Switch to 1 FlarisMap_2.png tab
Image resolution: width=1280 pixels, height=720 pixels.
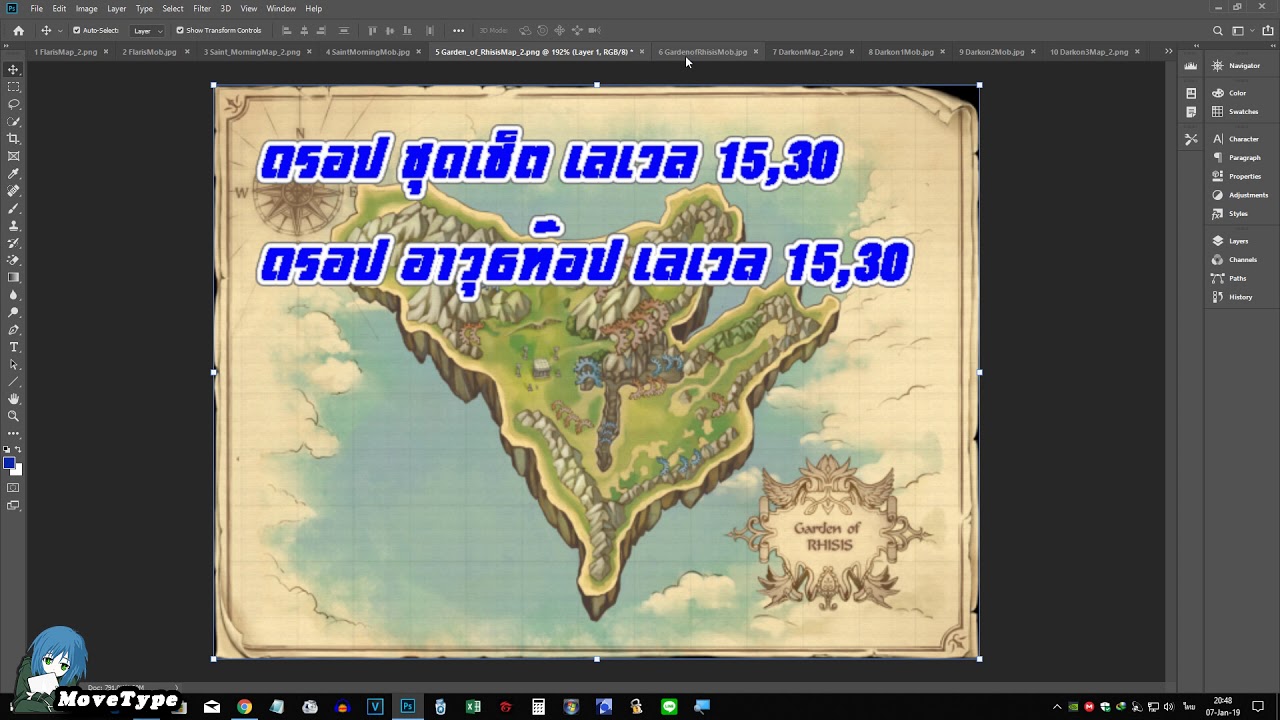[x=65, y=52]
